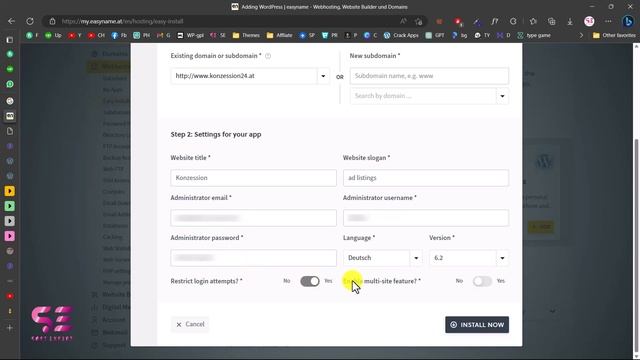Open the Up bookmark
Screen dimensions: 640x360
coord(53,36)
